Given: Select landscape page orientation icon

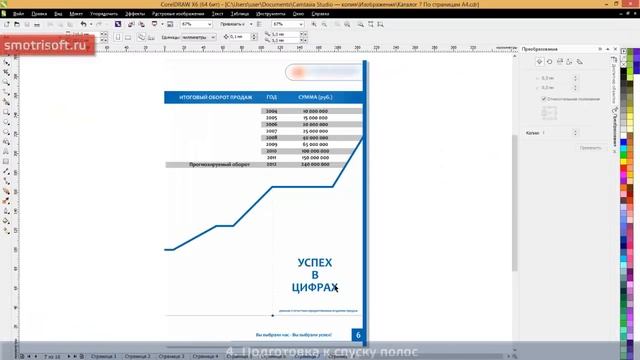Looking at the screenshot, I should point(128,37).
